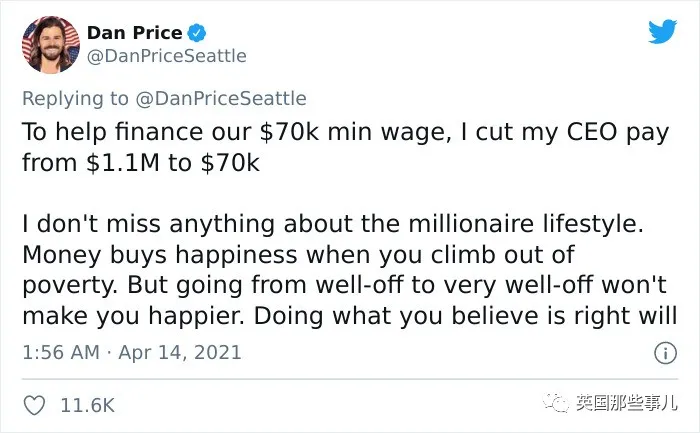Click the @DanPriceSeattle handle under the name

pyautogui.click(x=167, y=56)
